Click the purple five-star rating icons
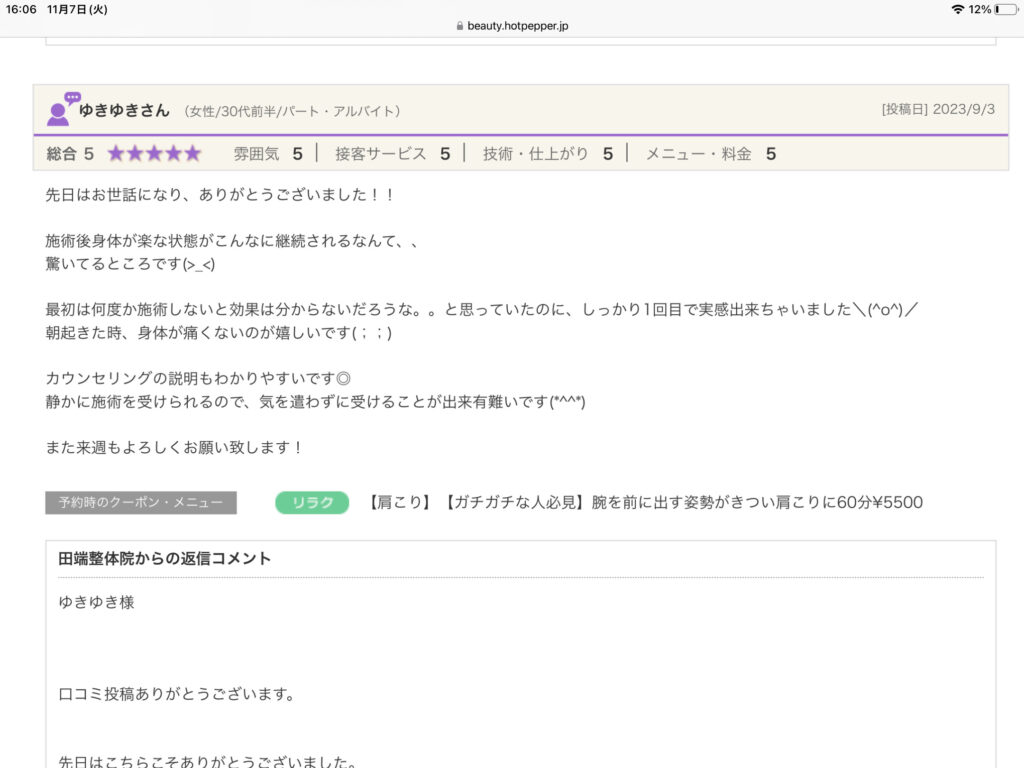Image resolution: width=1024 pixels, height=768 pixels. point(154,153)
